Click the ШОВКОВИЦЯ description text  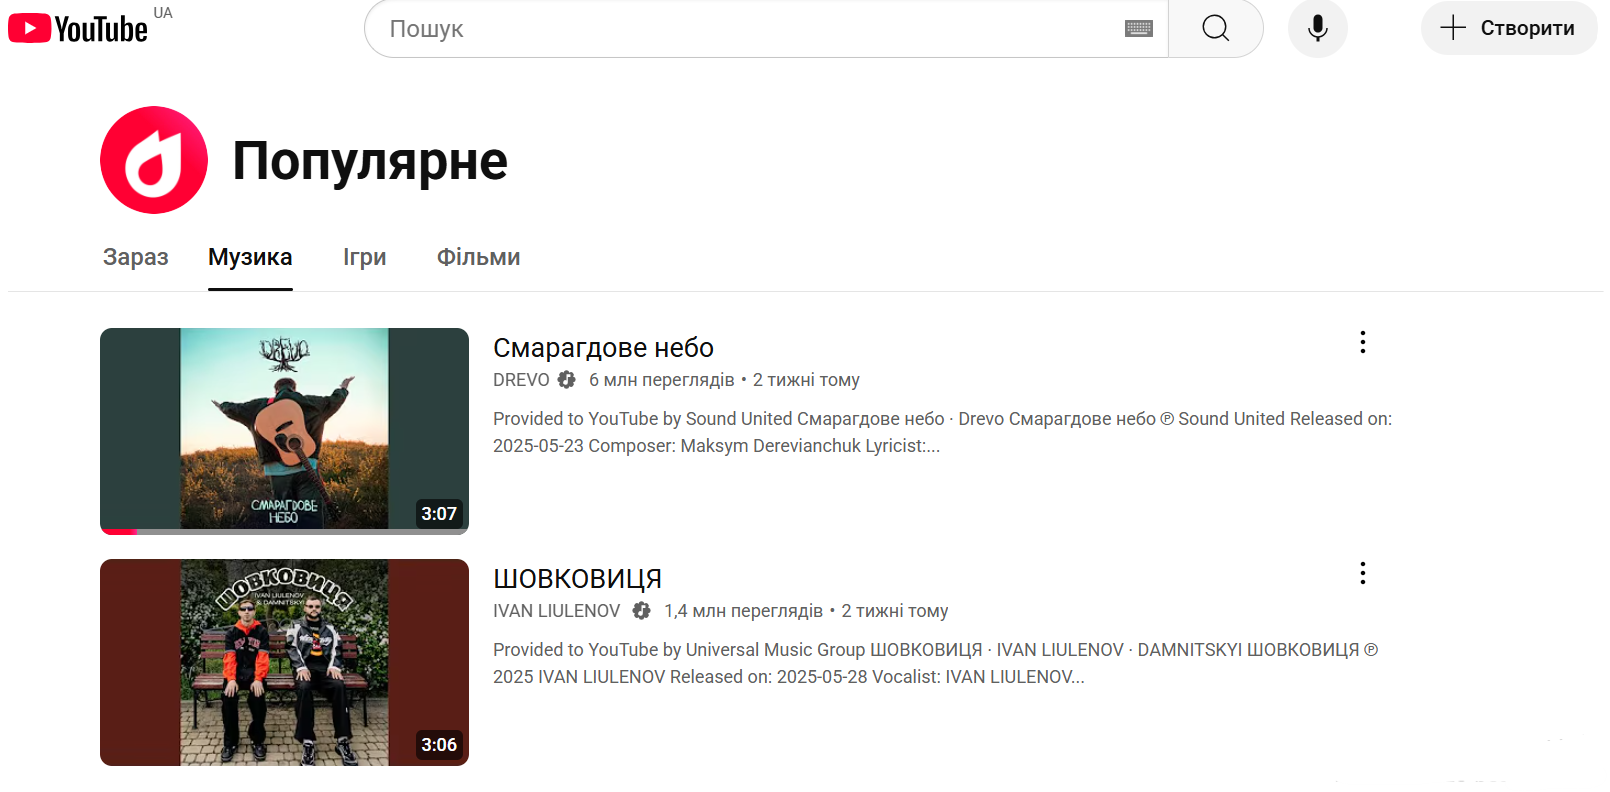(936, 663)
